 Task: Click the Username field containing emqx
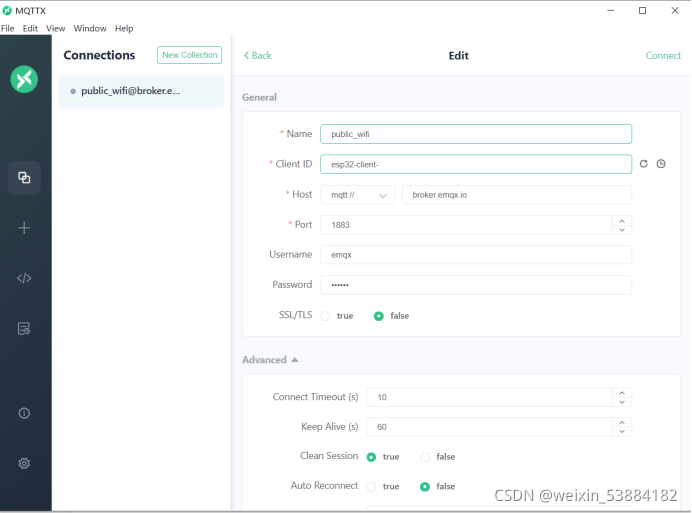point(476,255)
